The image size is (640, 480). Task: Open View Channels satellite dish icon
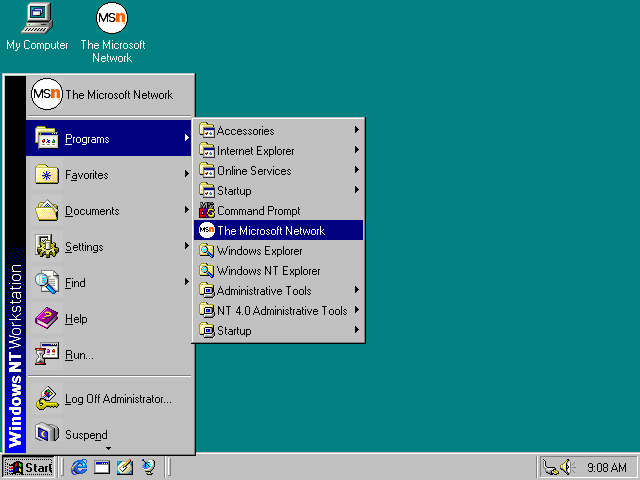148,467
